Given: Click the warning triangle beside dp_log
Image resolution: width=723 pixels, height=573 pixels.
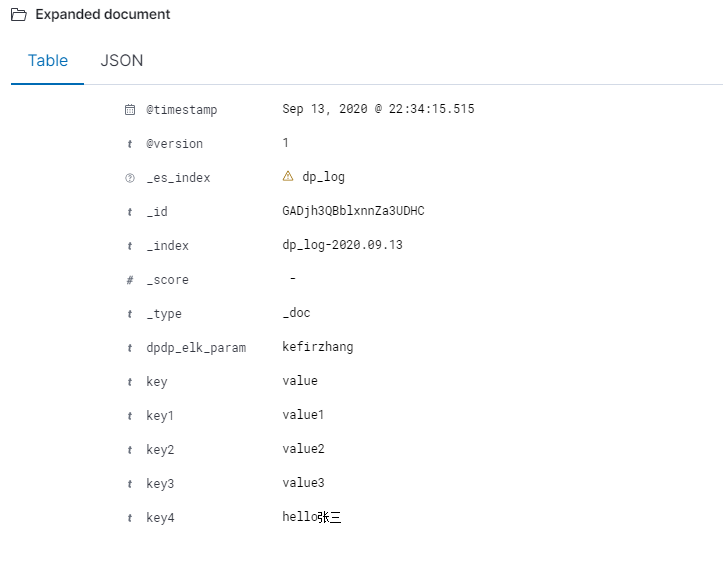Looking at the screenshot, I should pyautogui.click(x=288, y=176).
